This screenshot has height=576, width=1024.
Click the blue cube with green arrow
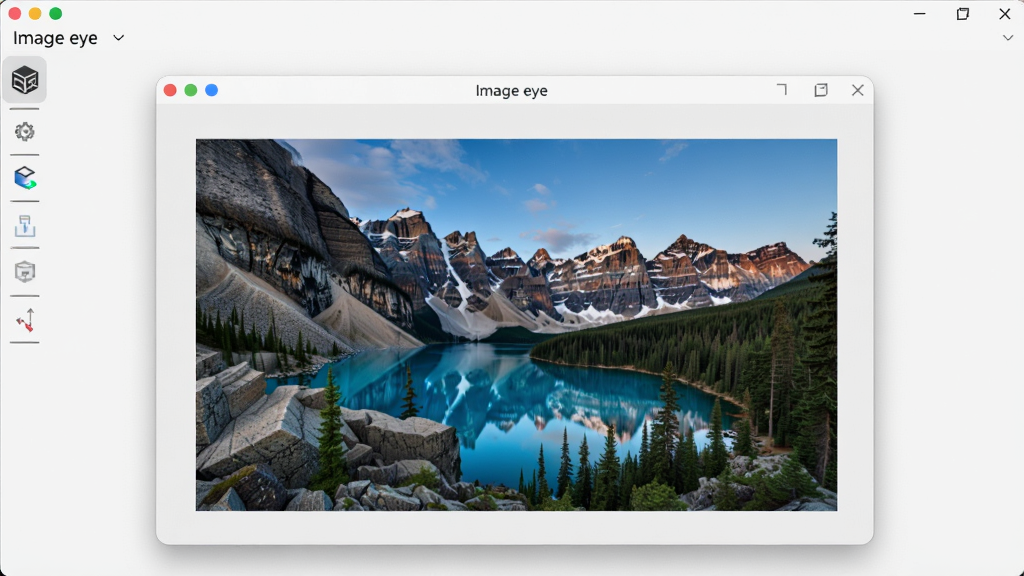25,178
